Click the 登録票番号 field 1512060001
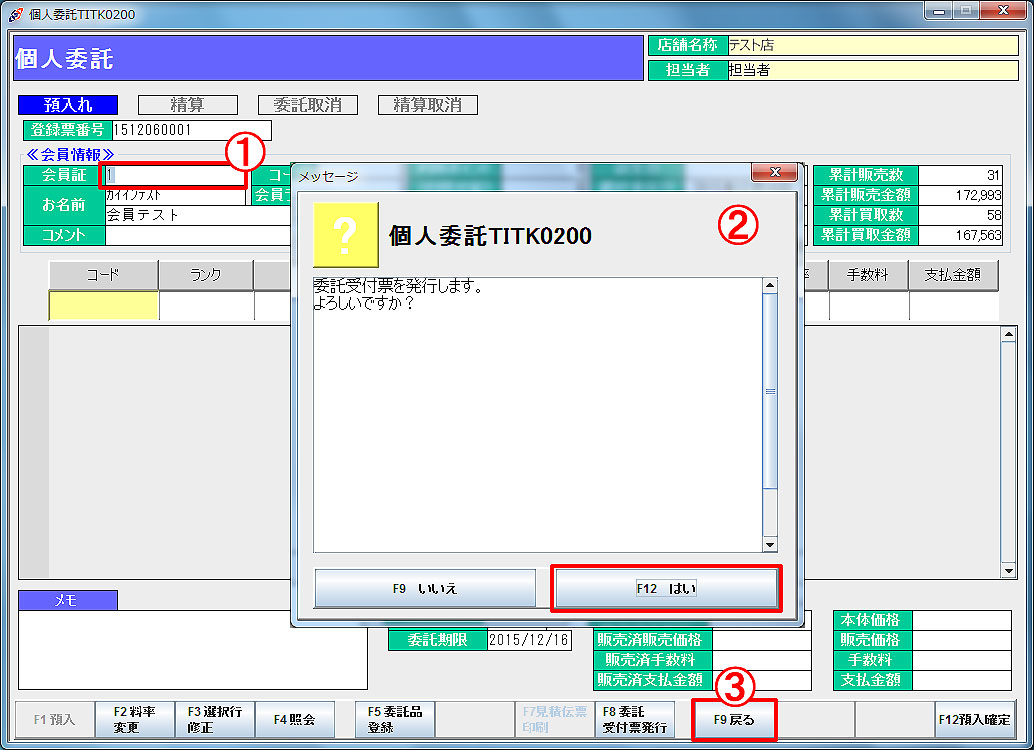The image size is (1034, 750). [x=191, y=130]
